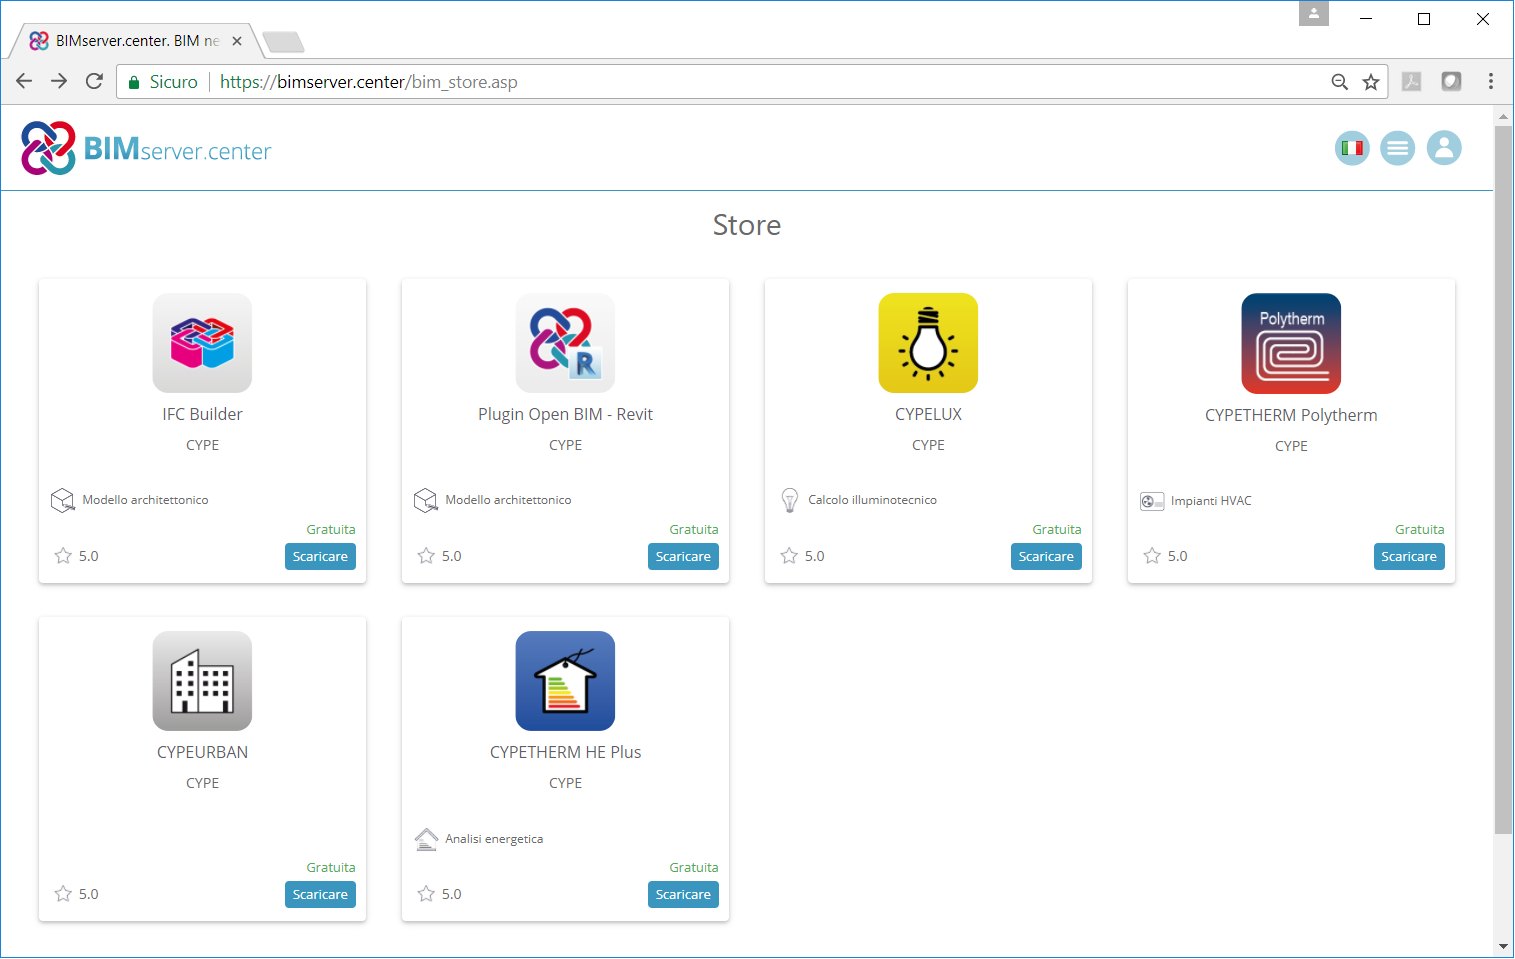Click the Calcolo illuminotecnico bulb icon

tap(789, 500)
